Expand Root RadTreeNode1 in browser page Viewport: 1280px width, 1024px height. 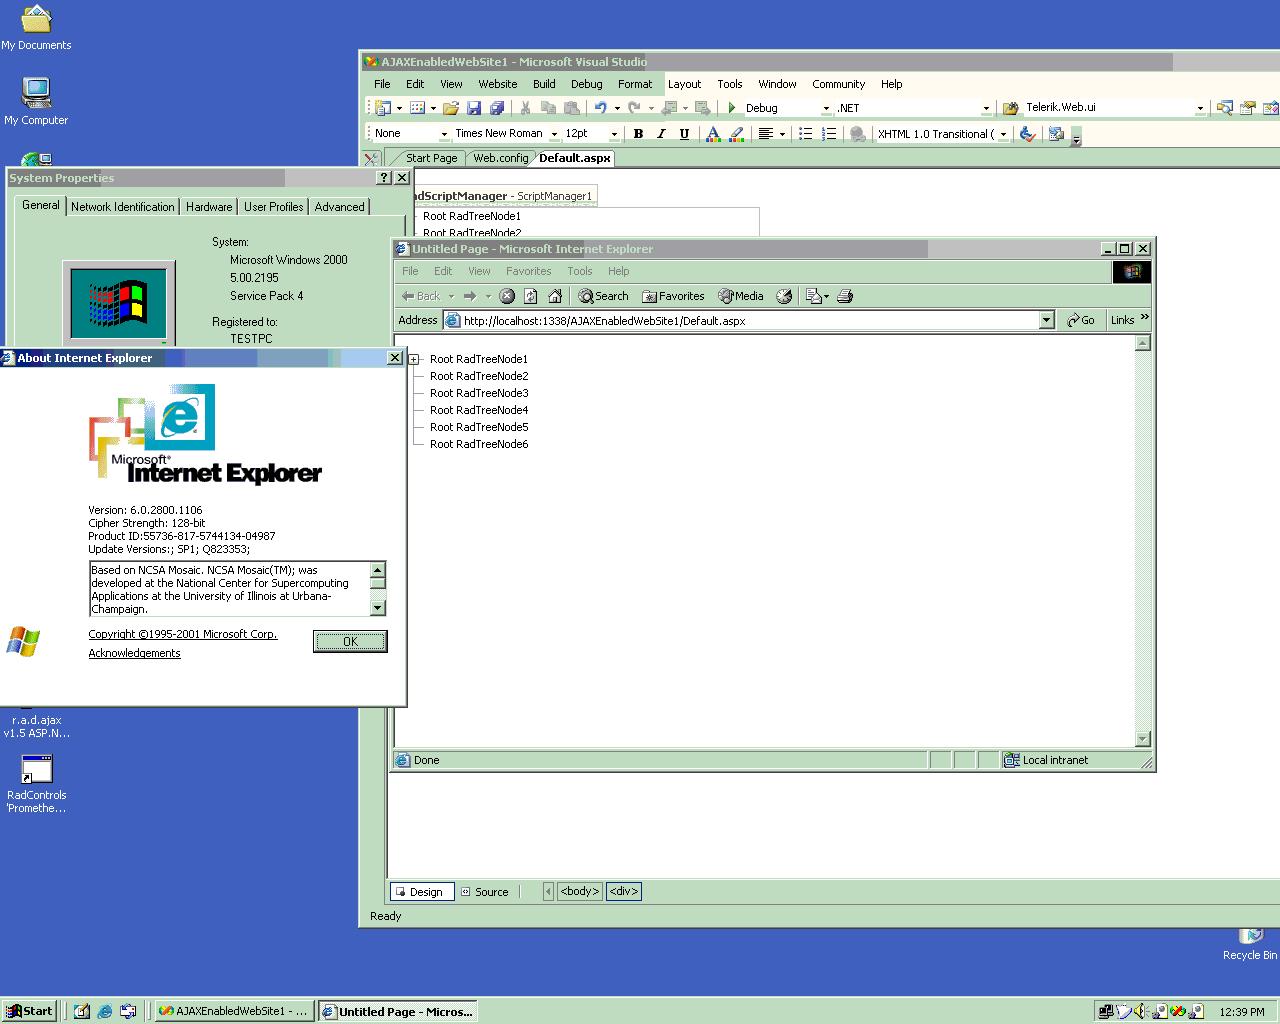[x=414, y=359]
